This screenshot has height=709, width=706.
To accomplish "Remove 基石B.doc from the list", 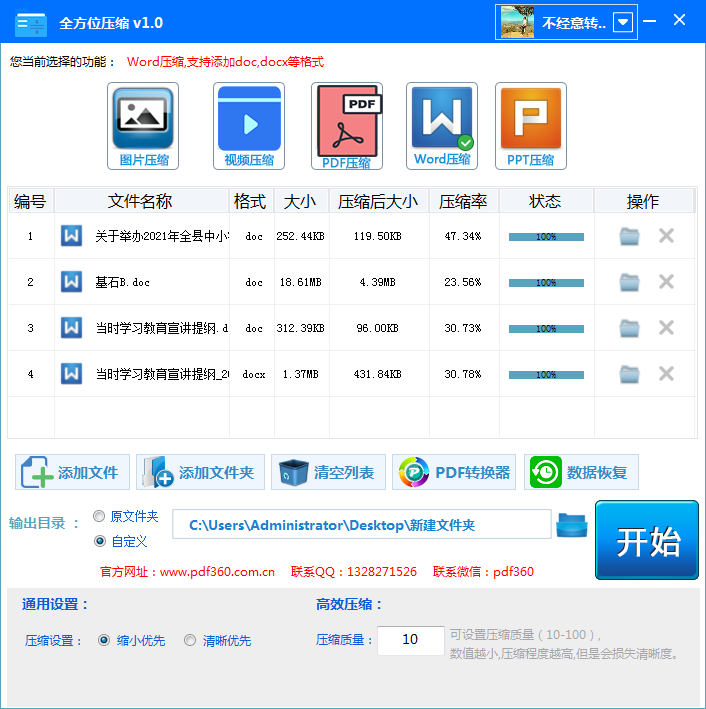I will click(666, 282).
